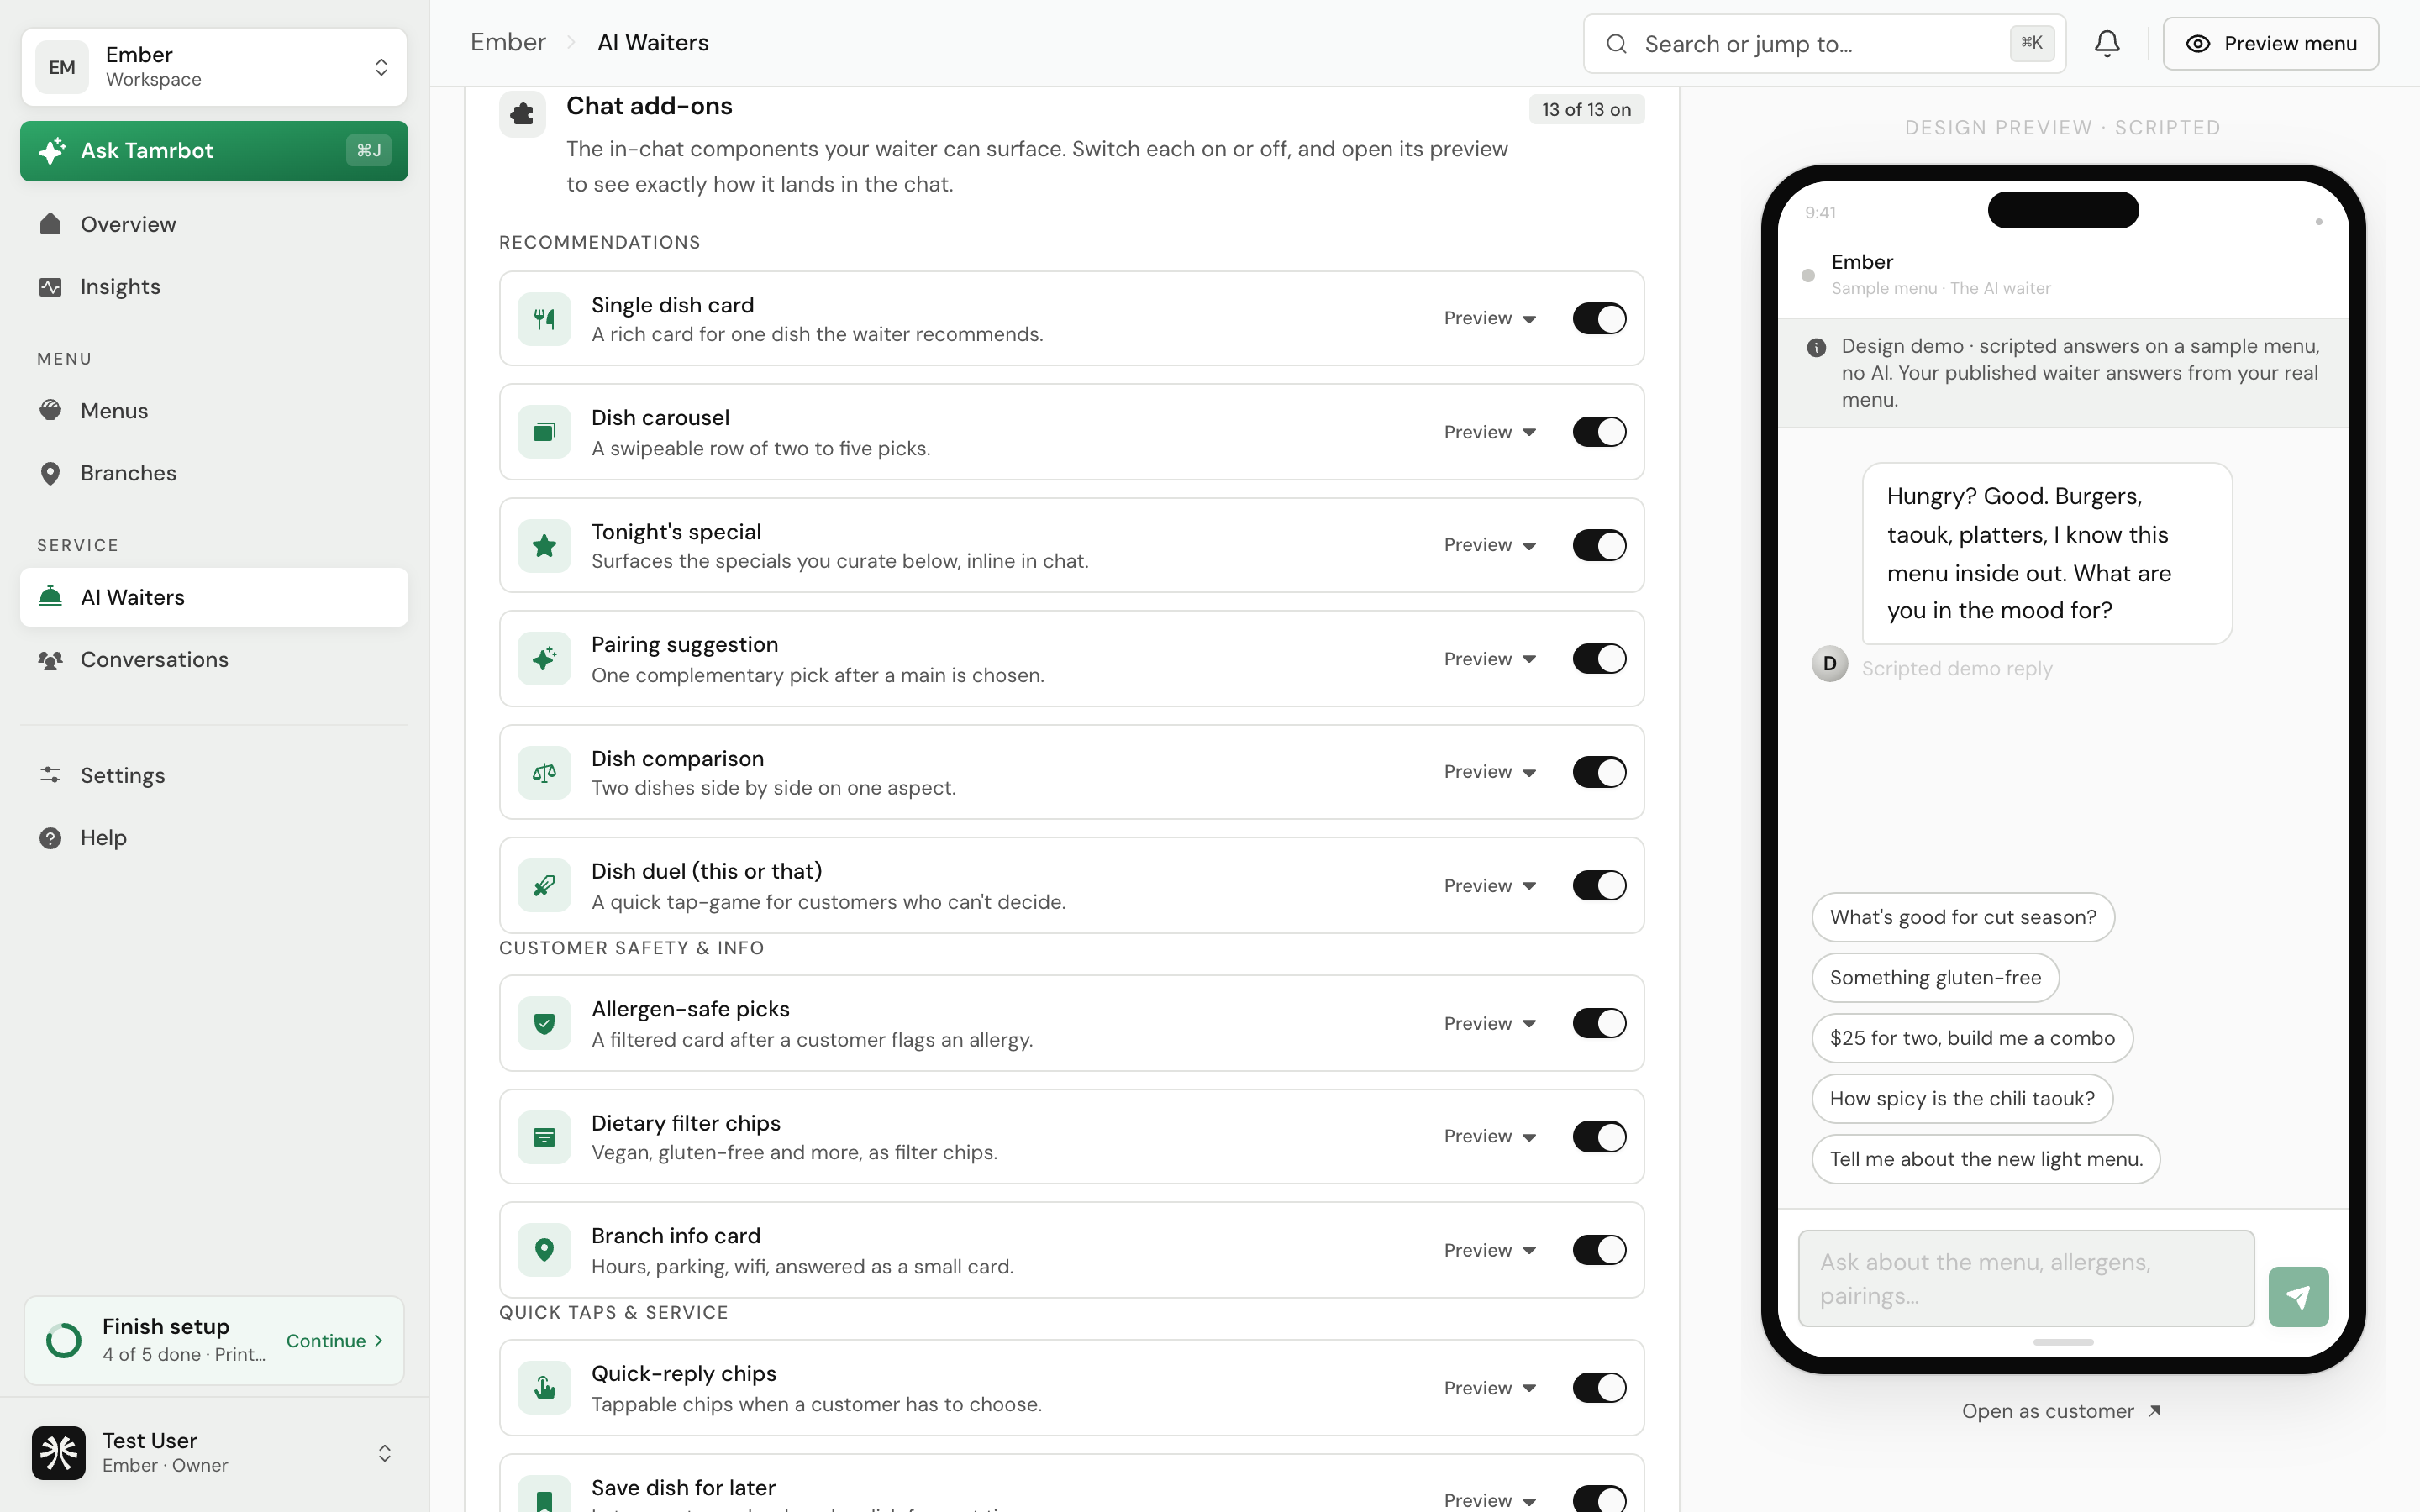Image resolution: width=2420 pixels, height=1512 pixels.
Task: Switch off Pairing suggestion
Action: [1599, 659]
